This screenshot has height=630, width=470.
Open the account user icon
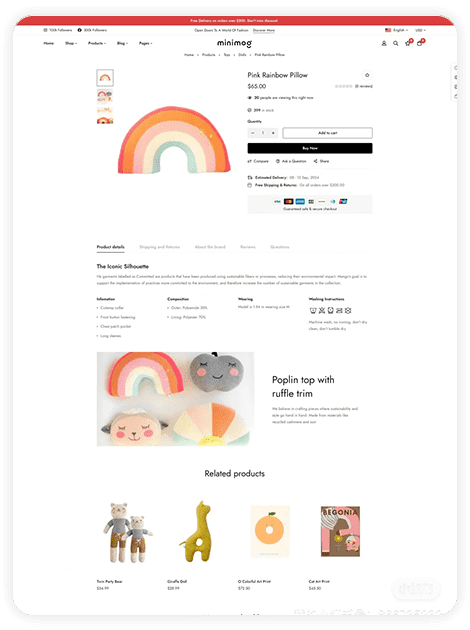pyautogui.click(x=384, y=43)
